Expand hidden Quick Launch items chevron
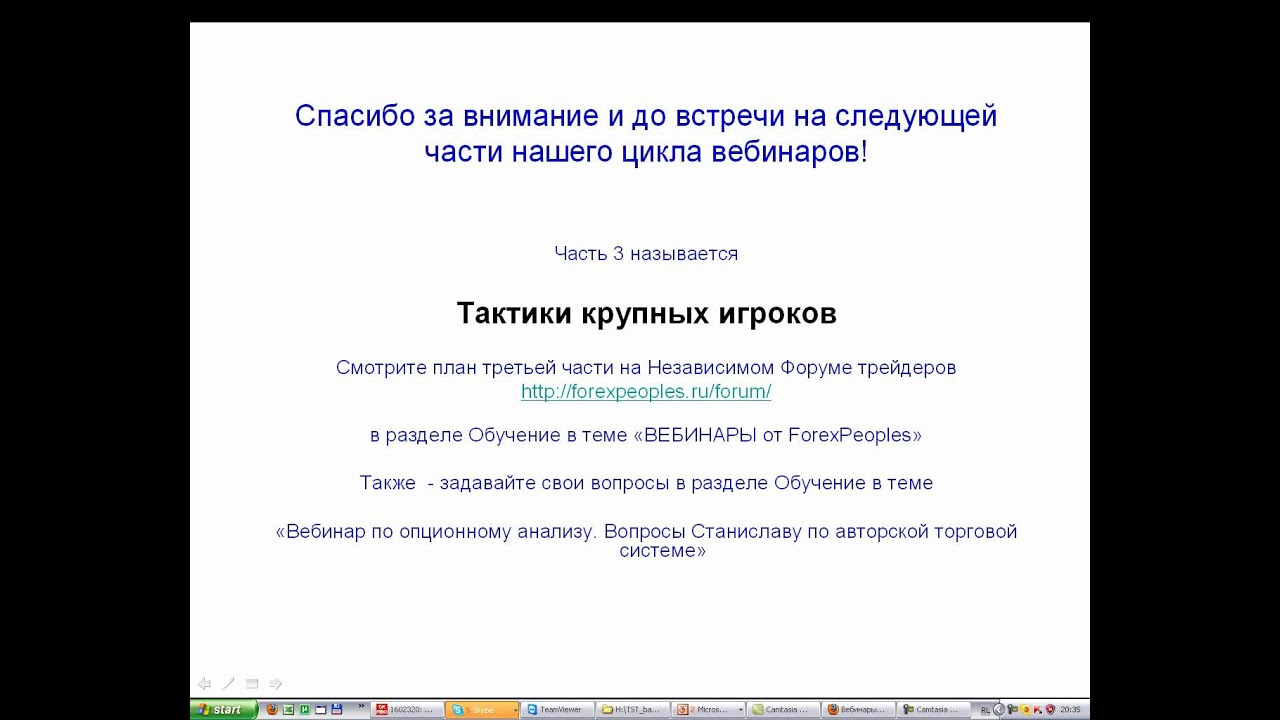1280x720 pixels. coord(361,706)
